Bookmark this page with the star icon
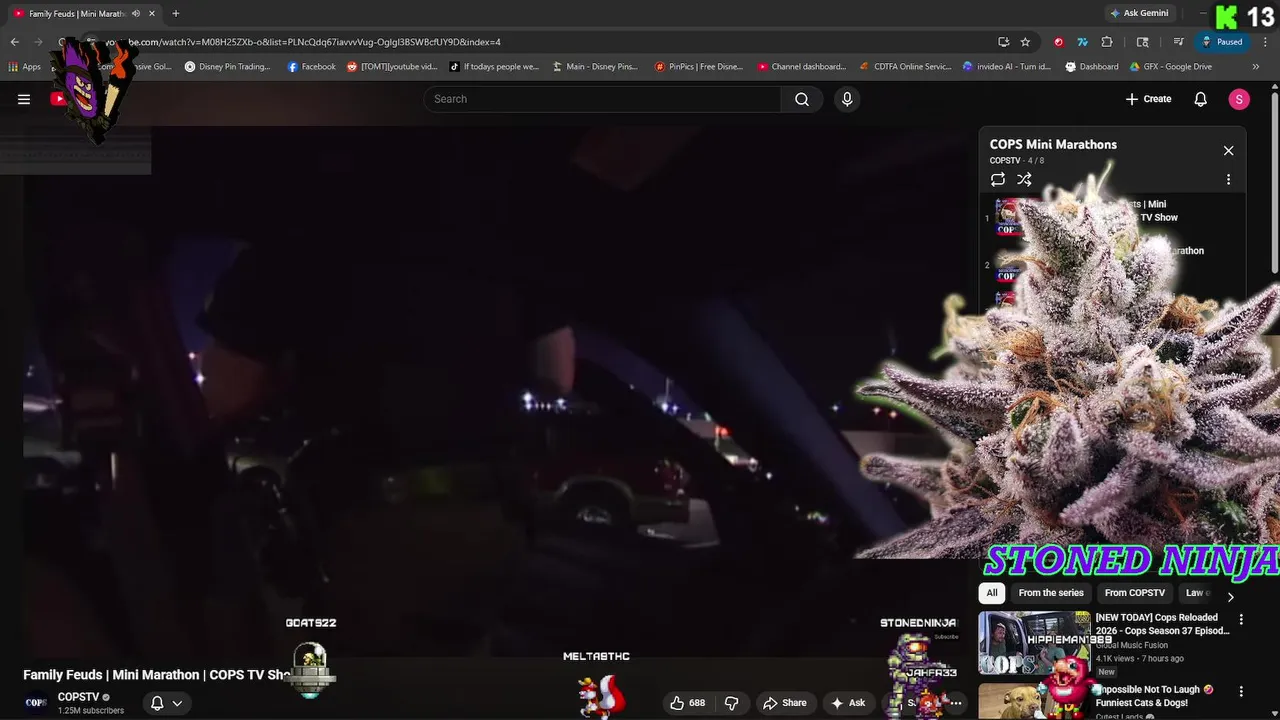Viewport: 1280px width, 720px height. pos(1025,42)
